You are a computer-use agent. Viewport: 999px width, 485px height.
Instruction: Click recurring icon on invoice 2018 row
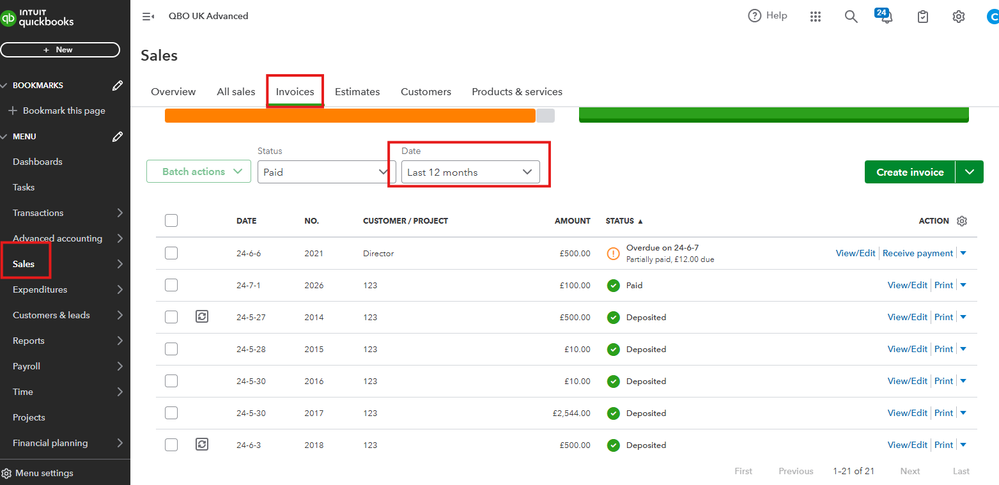(202, 444)
